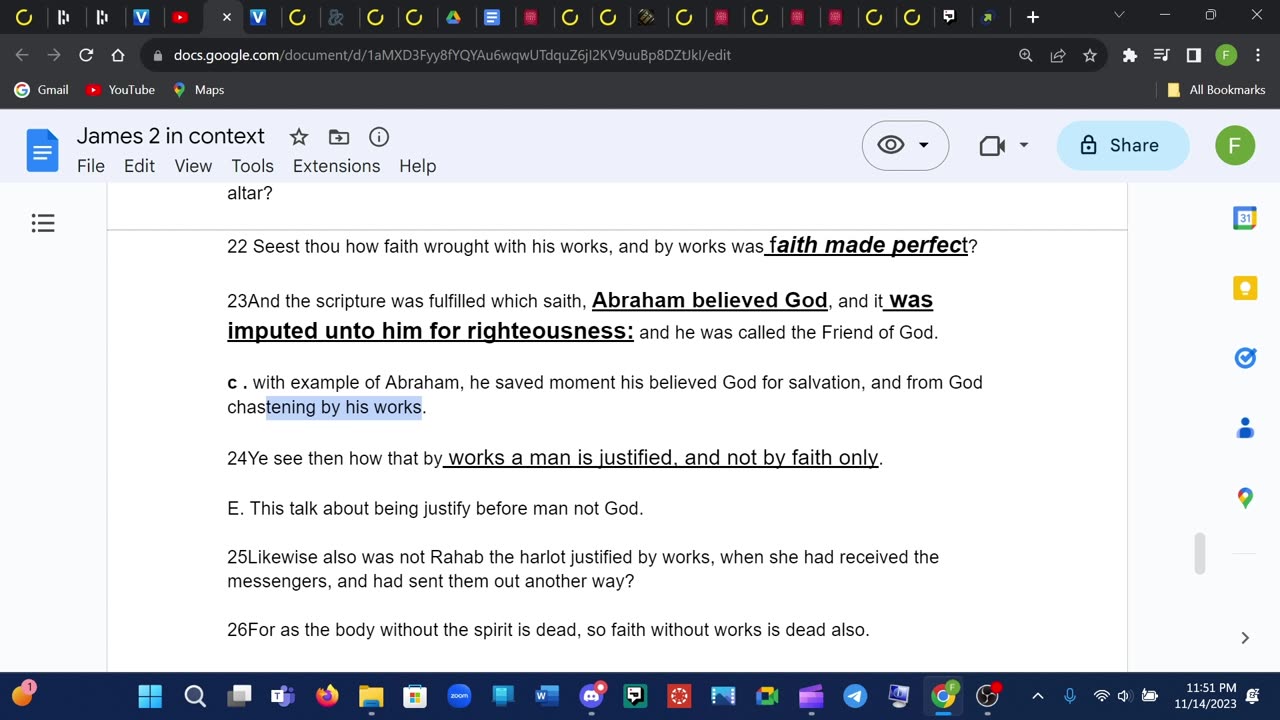Screen dimensions: 1280x720
Task: Open Windows Start menu
Action: [150, 696]
